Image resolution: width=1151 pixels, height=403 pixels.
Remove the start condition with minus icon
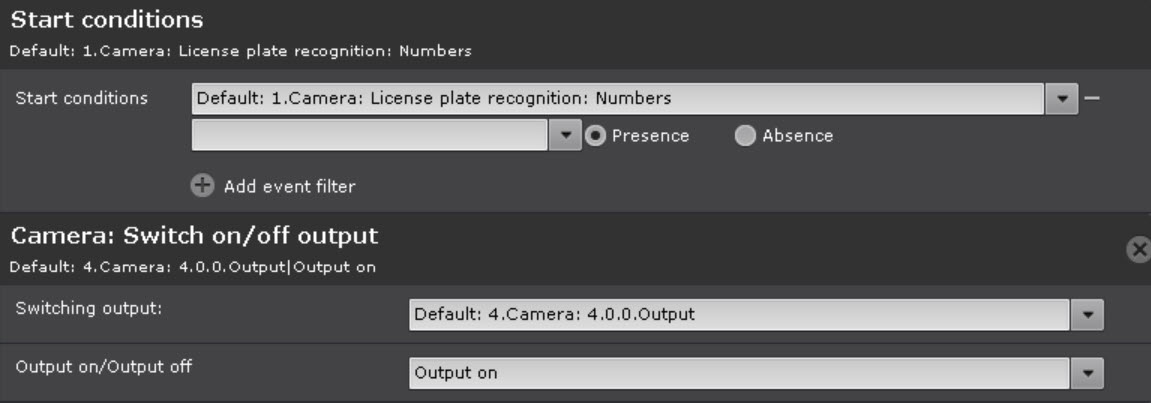tap(1092, 99)
